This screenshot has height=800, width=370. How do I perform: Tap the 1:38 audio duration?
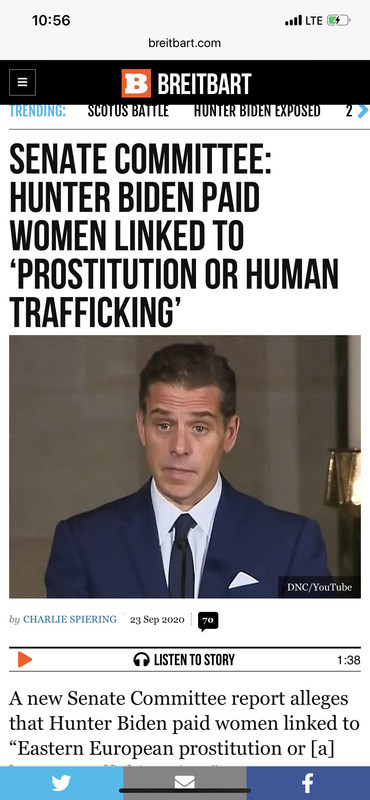(x=349, y=660)
